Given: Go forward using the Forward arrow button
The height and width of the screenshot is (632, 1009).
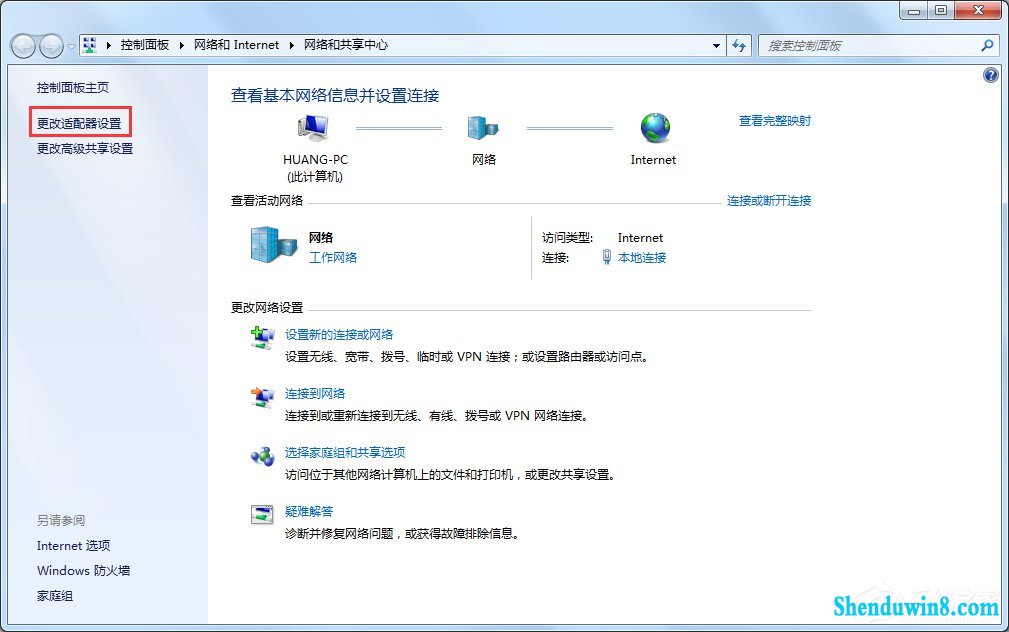Looking at the screenshot, I should coord(51,46).
